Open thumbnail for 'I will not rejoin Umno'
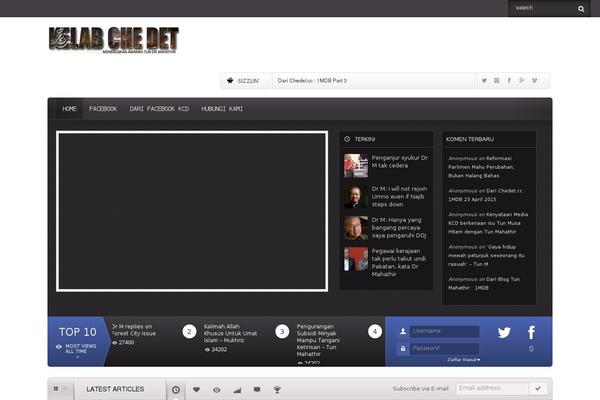This screenshot has height=400, width=600. 356,196
